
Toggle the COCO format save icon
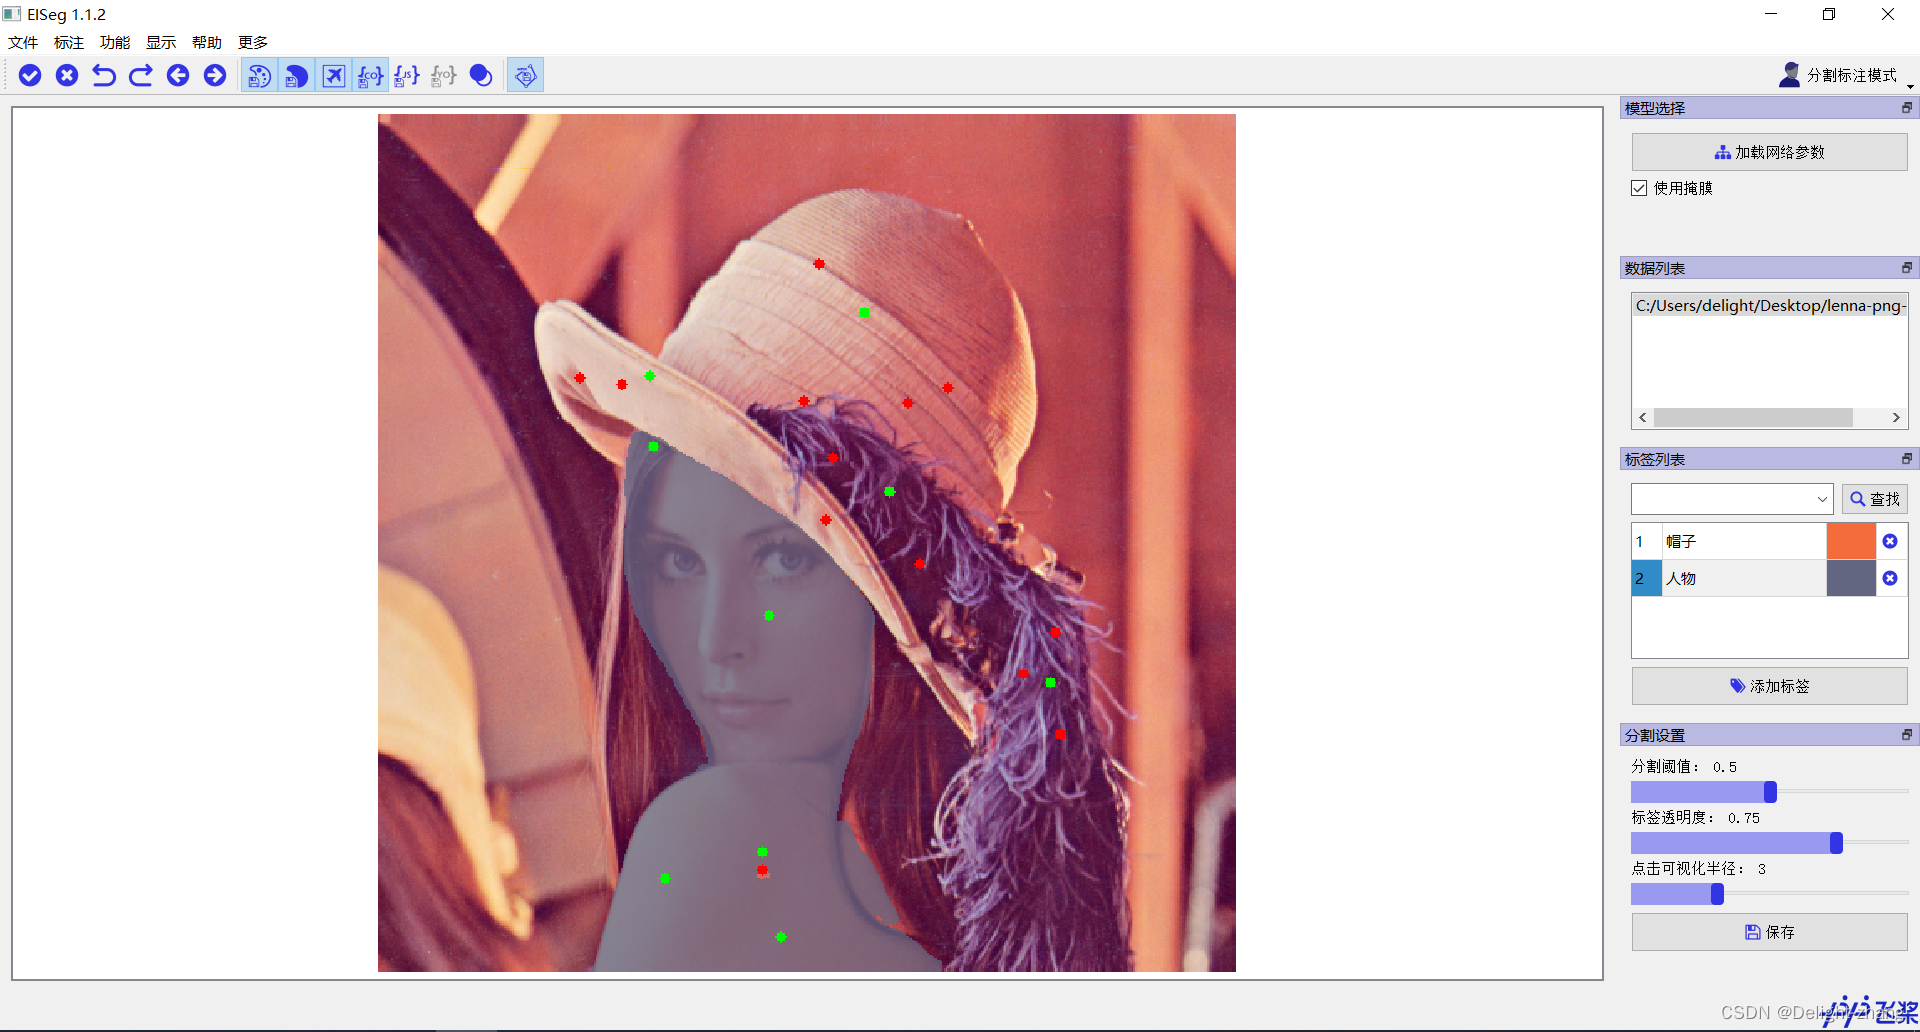coord(371,75)
